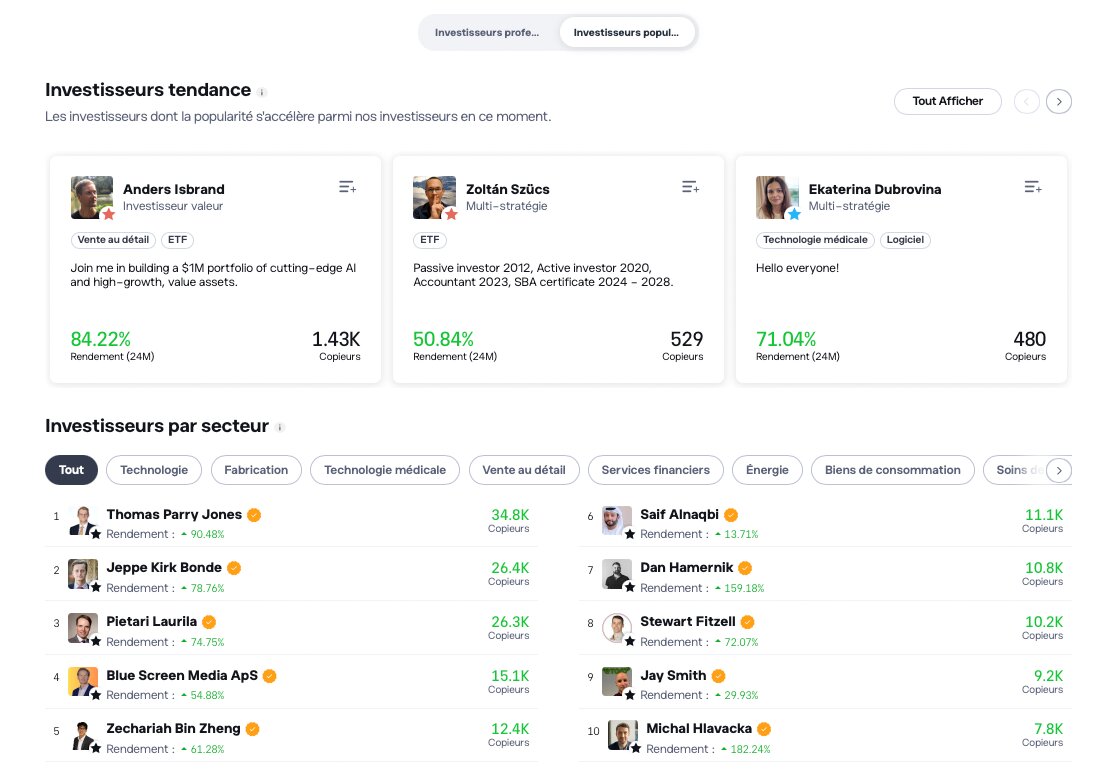The width and height of the screenshot is (1102, 779).
Task: Click info icon beside Investisseurs tendance
Action: point(262,92)
